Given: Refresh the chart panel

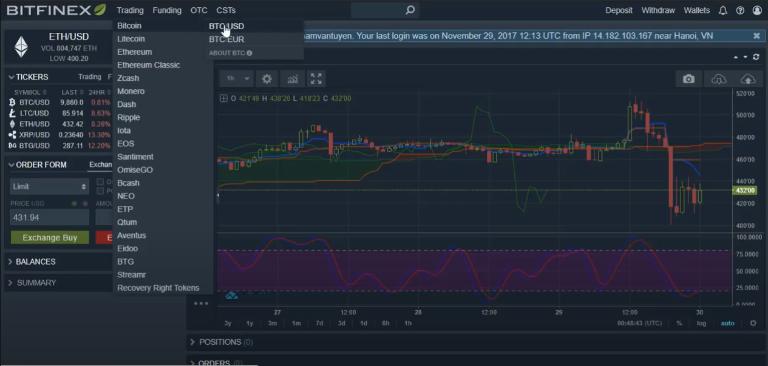Looking at the screenshot, I should [756, 57].
